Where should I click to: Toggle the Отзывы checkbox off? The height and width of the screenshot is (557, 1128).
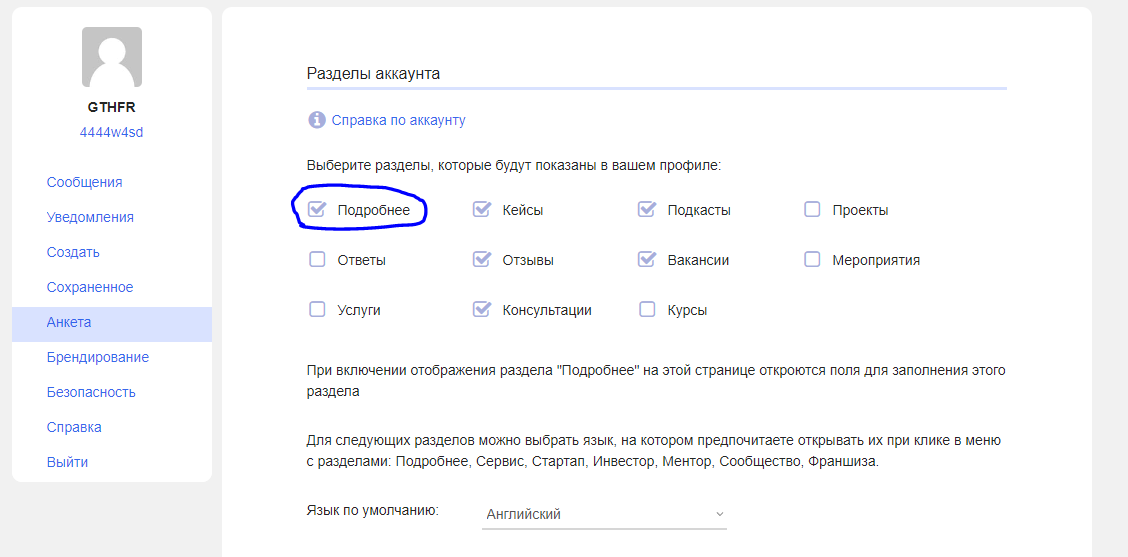coord(482,260)
